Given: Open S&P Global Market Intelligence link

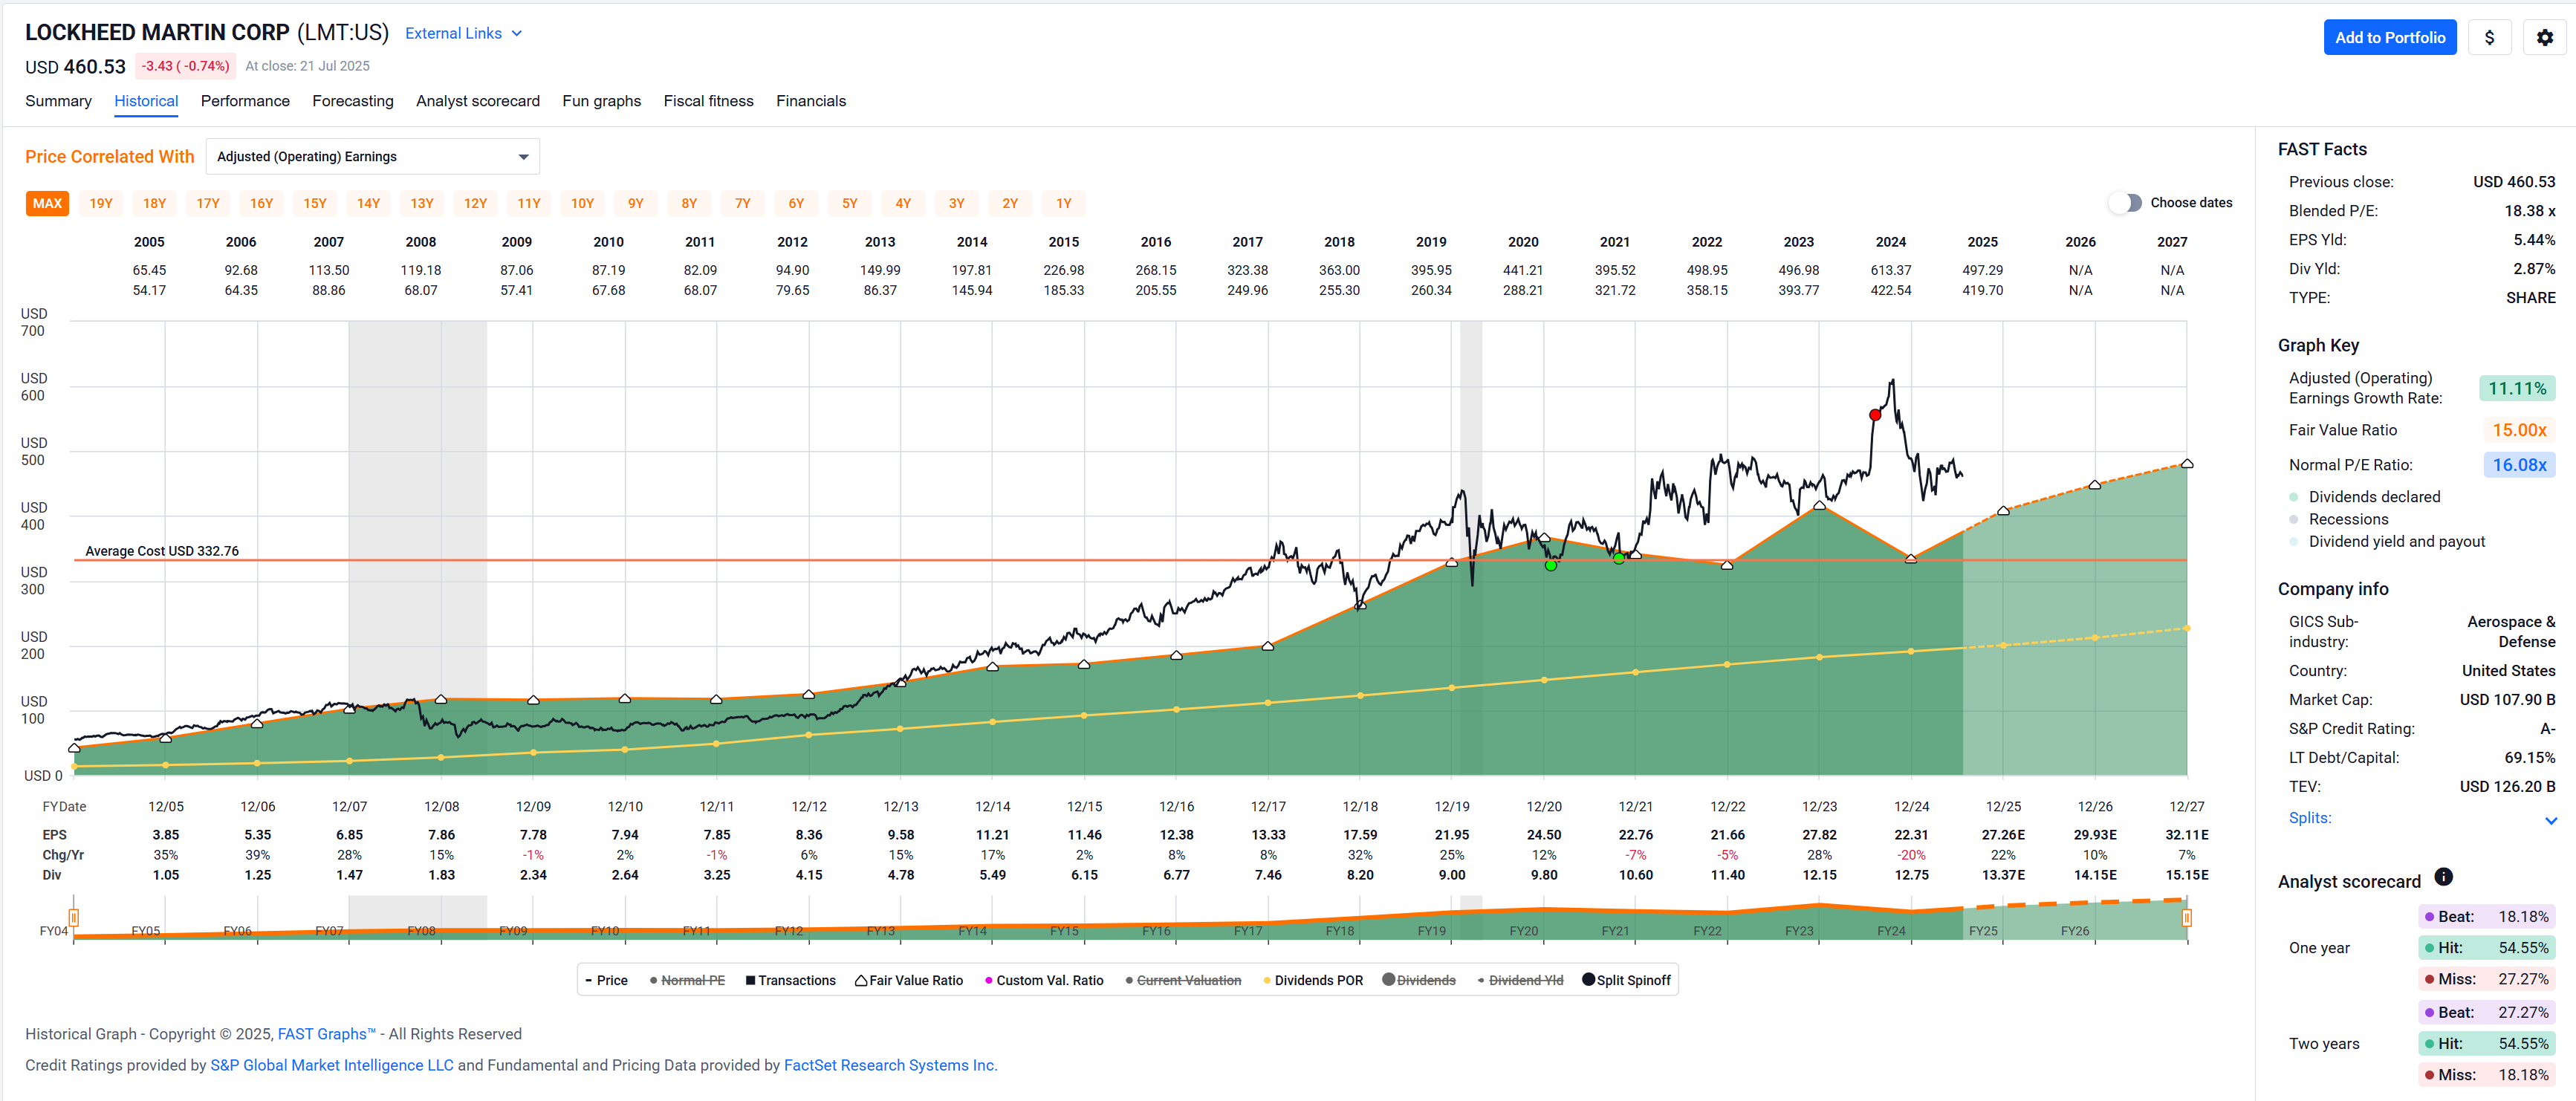Looking at the screenshot, I should 332,1065.
